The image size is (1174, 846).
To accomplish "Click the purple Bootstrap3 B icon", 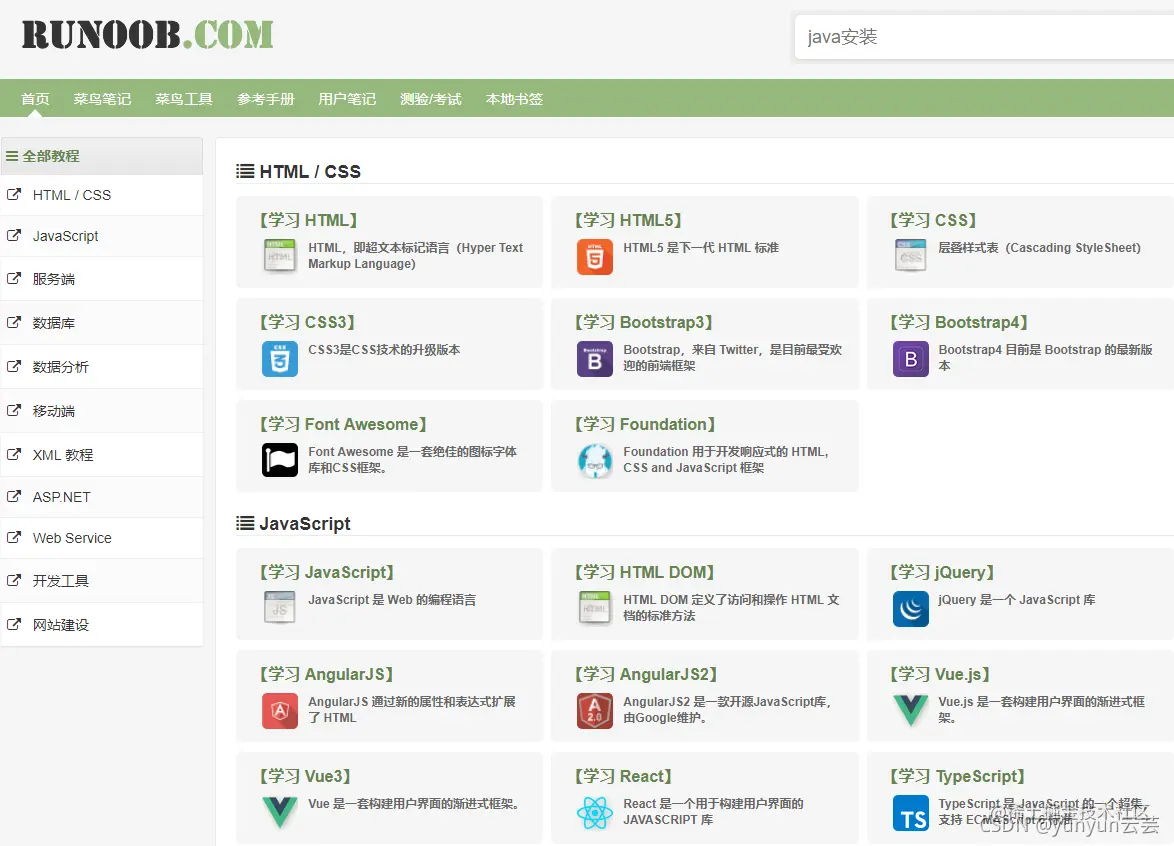I will pos(595,358).
